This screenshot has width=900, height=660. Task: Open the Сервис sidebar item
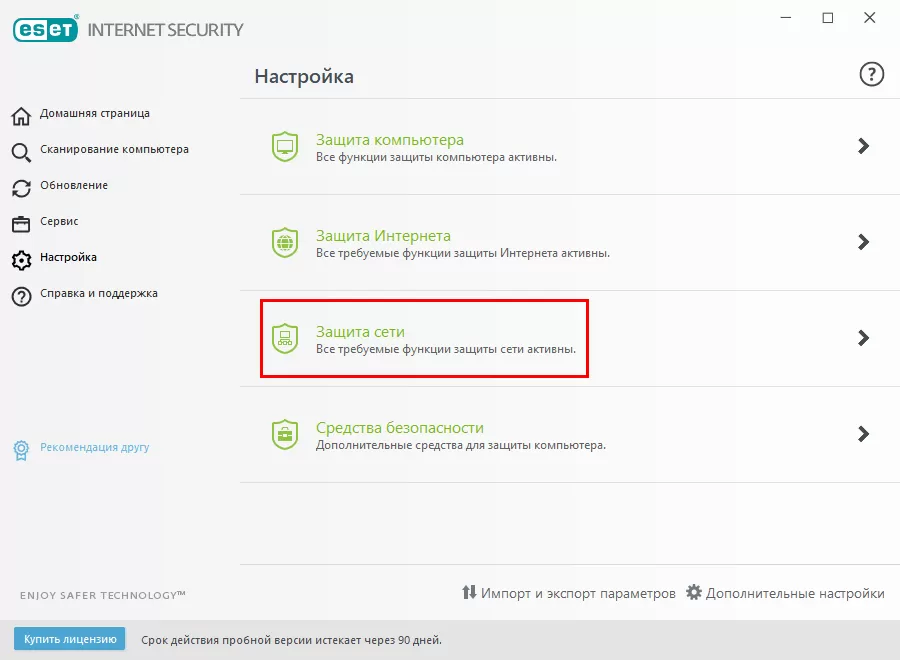click(x=59, y=222)
